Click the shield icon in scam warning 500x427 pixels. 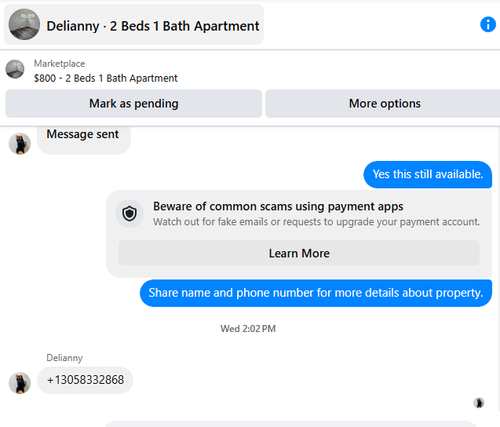point(129,214)
